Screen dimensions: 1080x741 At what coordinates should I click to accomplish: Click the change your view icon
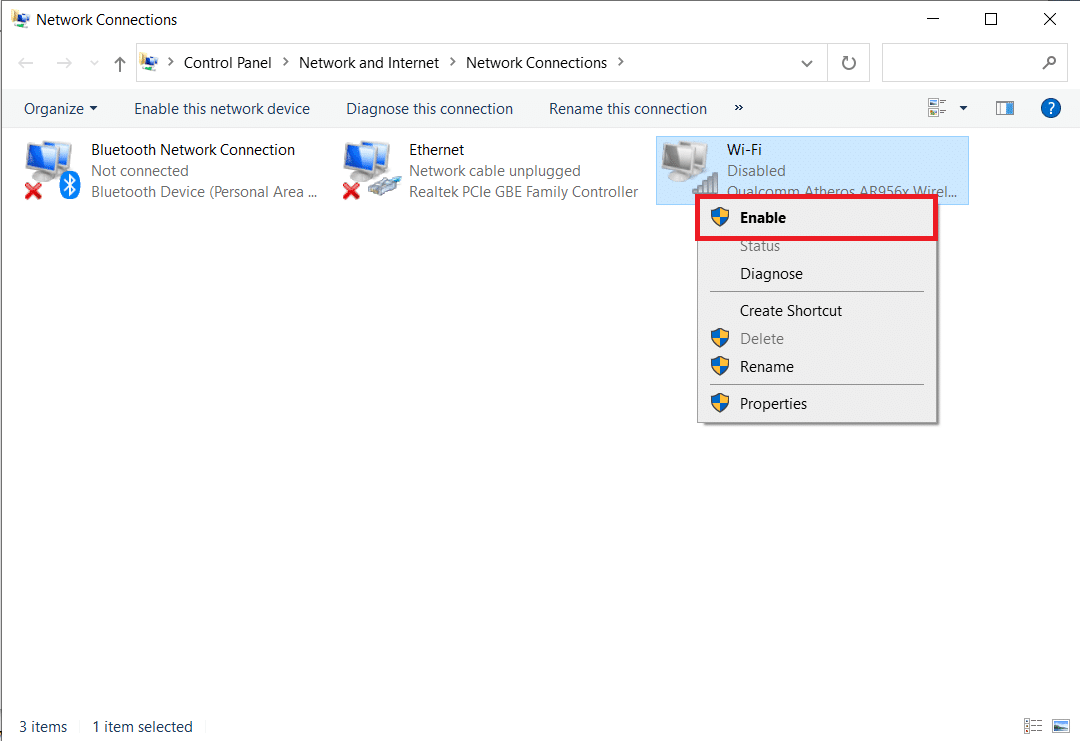click(x=937, y=108)
